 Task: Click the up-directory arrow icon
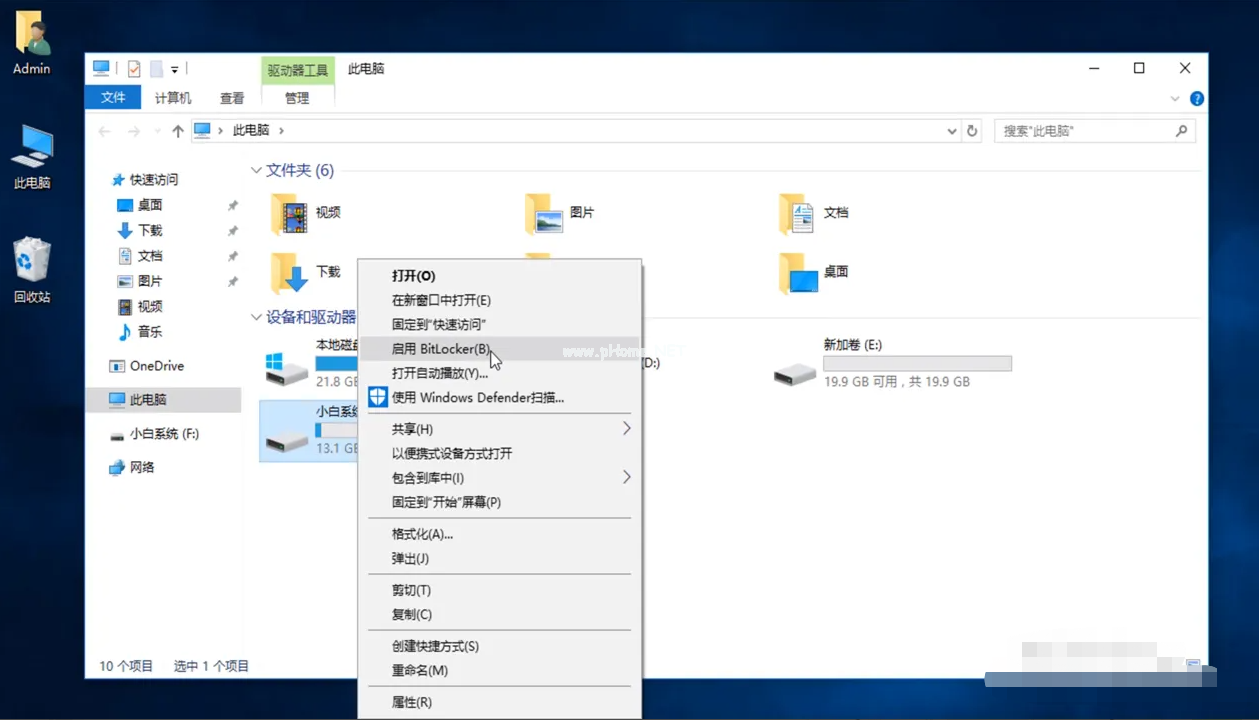[178, 131]
